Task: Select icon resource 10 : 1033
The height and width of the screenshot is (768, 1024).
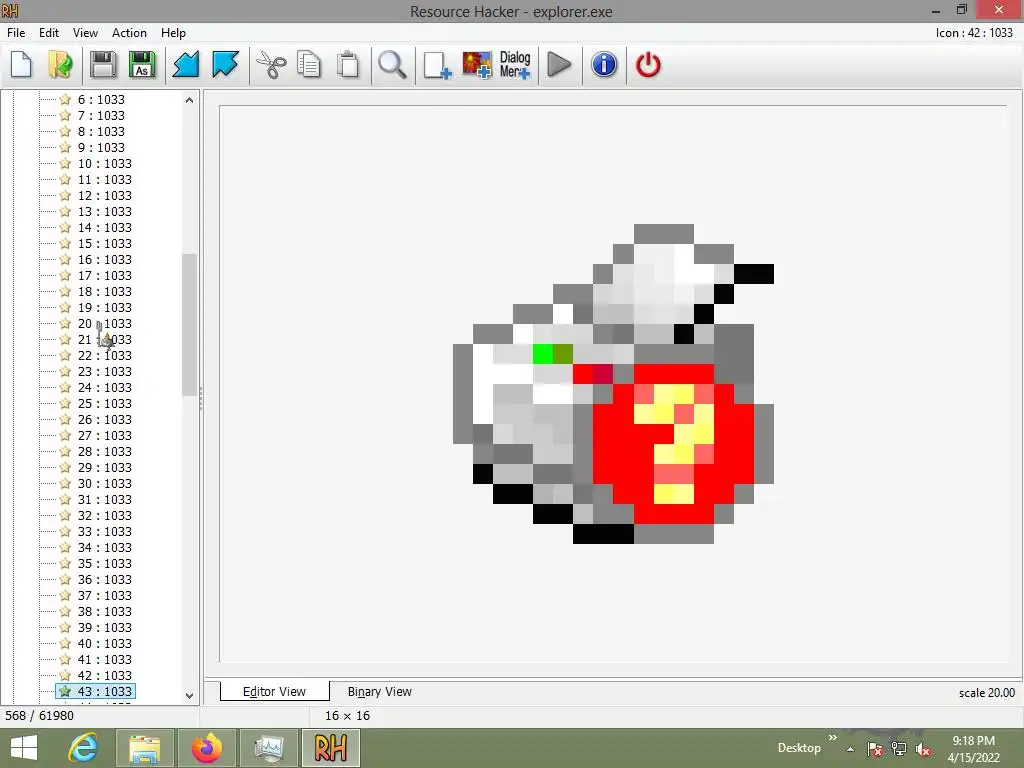Action: point(104,163)
